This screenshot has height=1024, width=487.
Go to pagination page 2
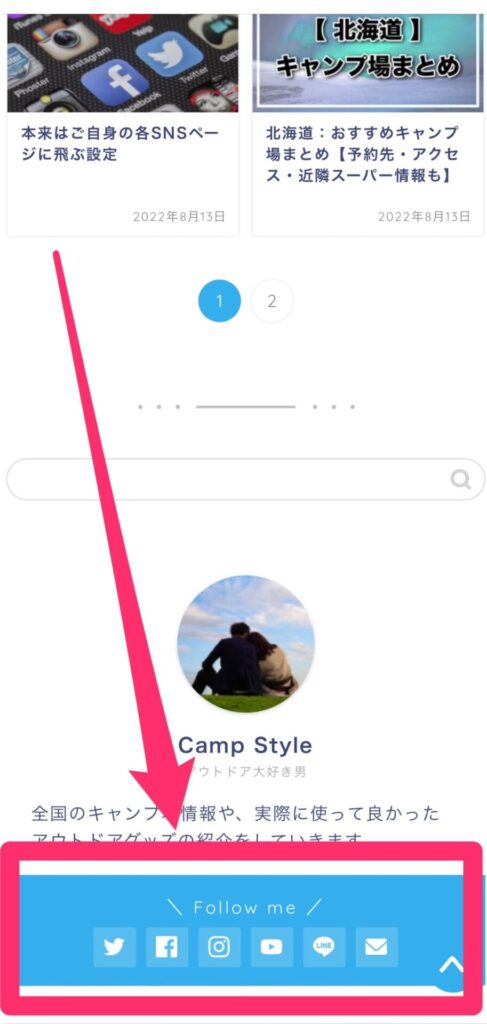pyautogui.click(x=272, y=301)
